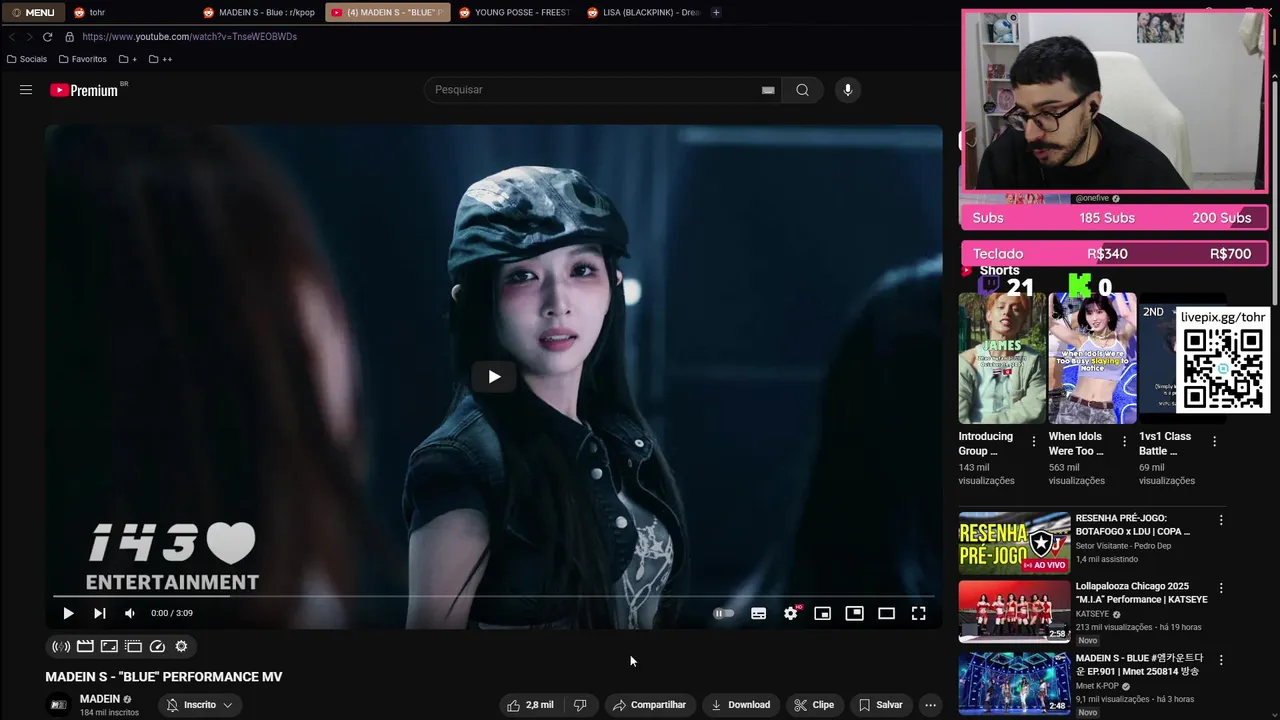Start voice search with the microphone
Screen dimensions: 1280x720
848,90
